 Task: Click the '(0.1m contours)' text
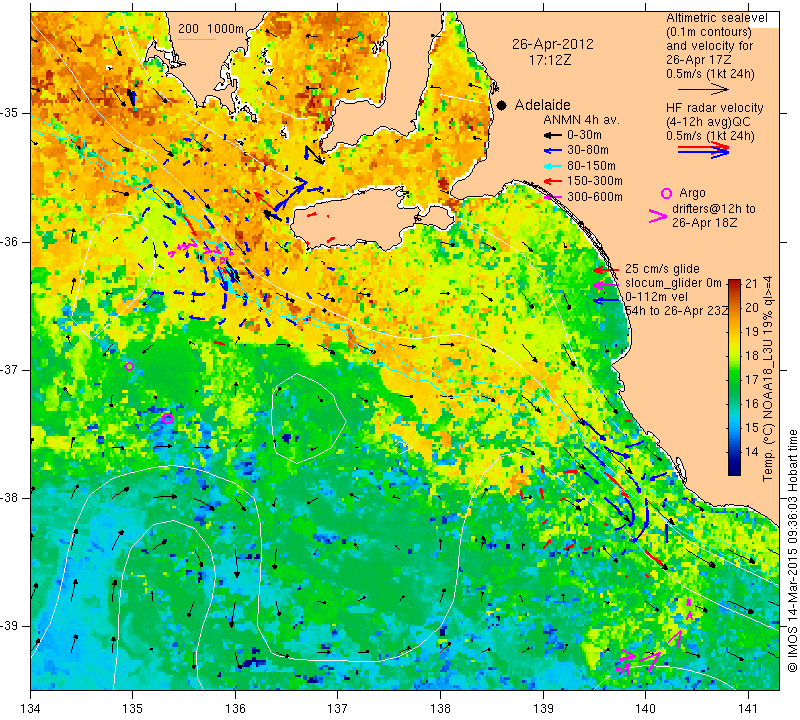[708, 32]
